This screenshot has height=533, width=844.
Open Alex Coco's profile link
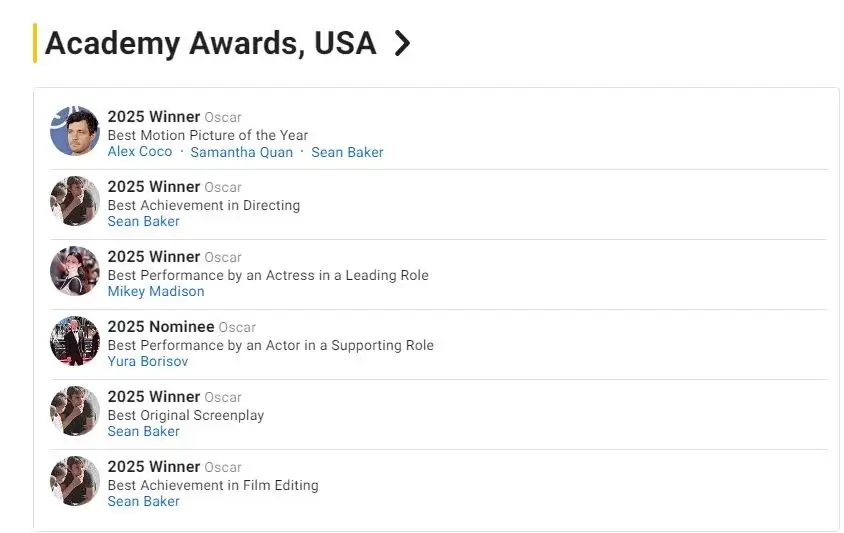(140, 152)
